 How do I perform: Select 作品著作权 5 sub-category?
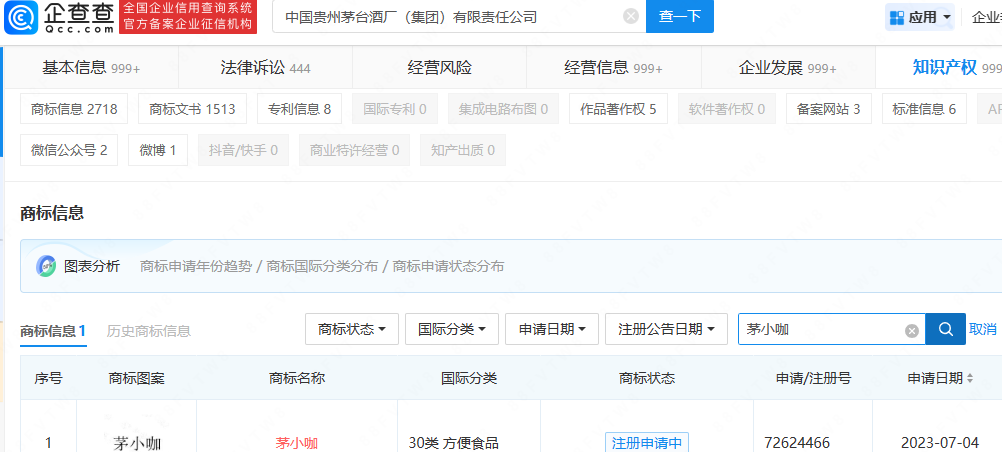[618, 109]
